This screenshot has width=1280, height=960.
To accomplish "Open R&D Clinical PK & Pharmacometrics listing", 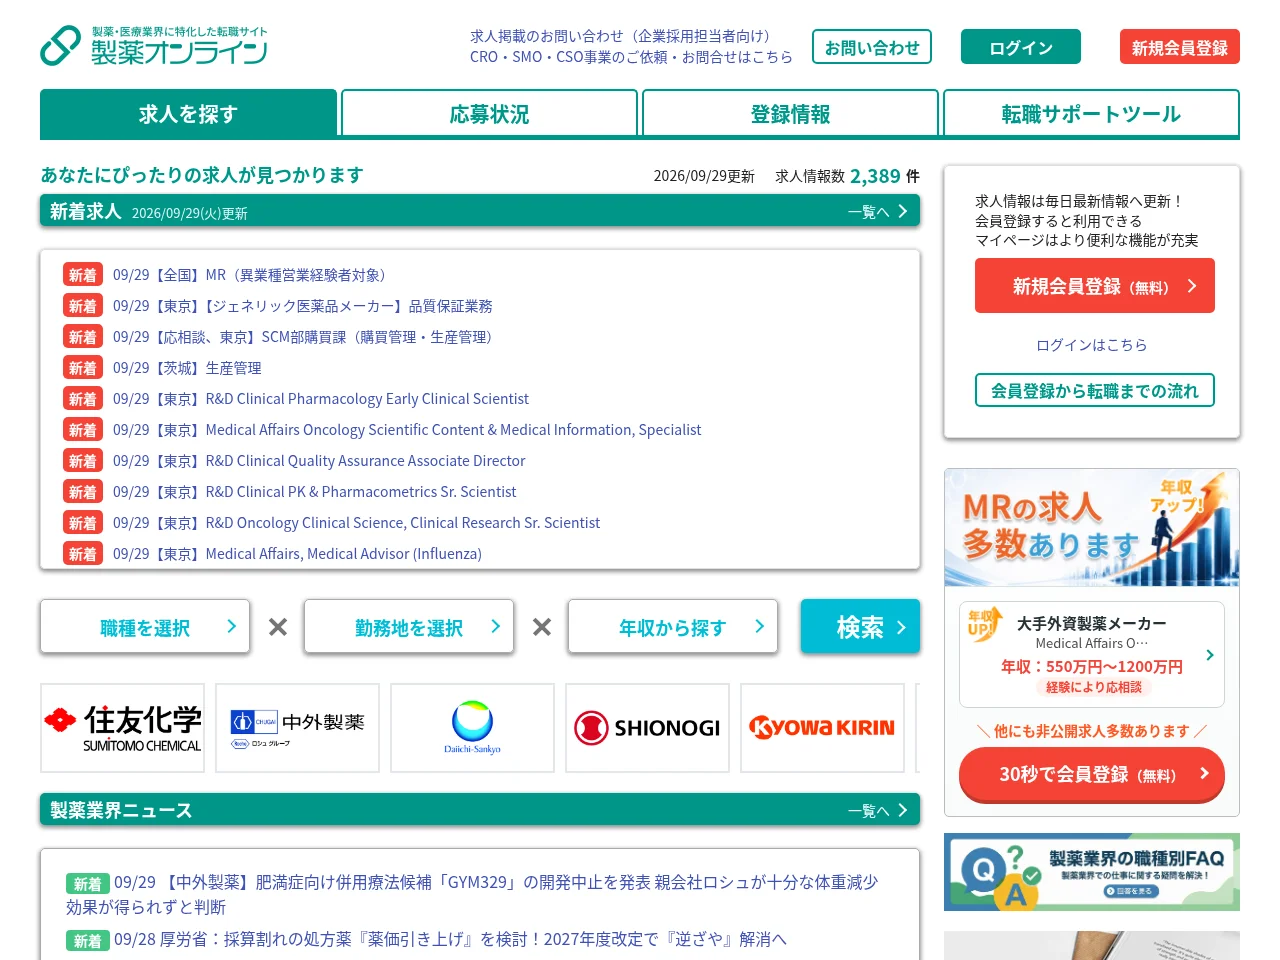I will click(315, 492).
